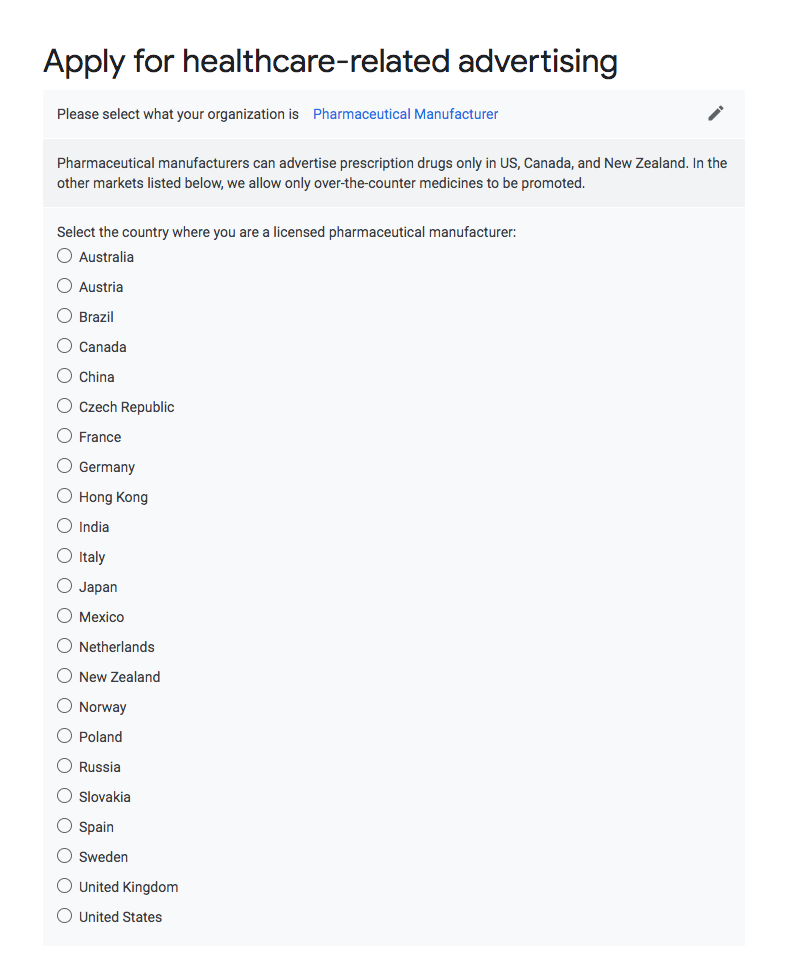Choose Brazil as the country

pos(65,316)
